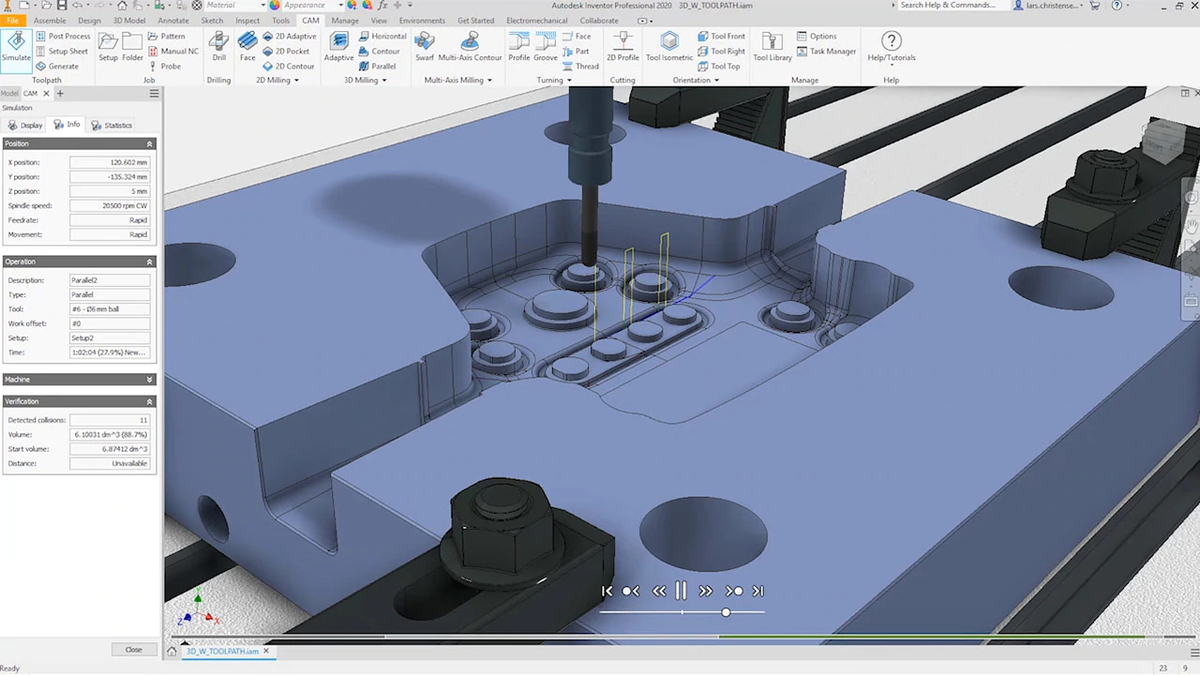This screenshot has width=1200, height=675.
Task: Collapse the Verification panel section
Action: point(148,400)
